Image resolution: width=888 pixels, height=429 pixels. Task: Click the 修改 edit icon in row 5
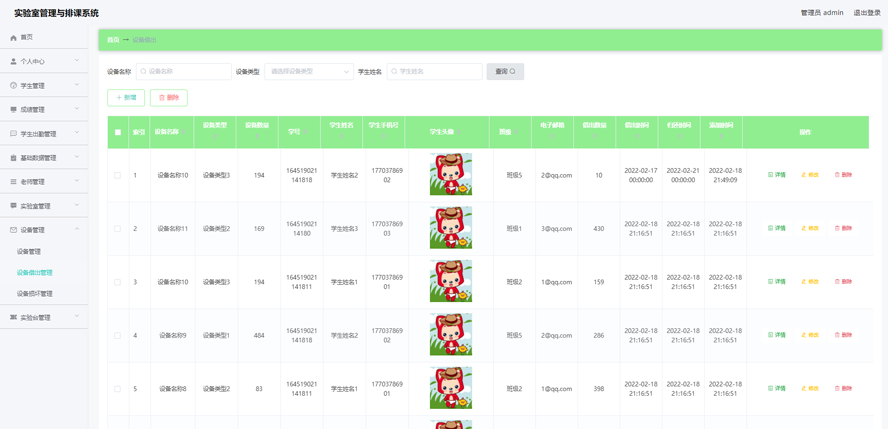pos(804,389)
